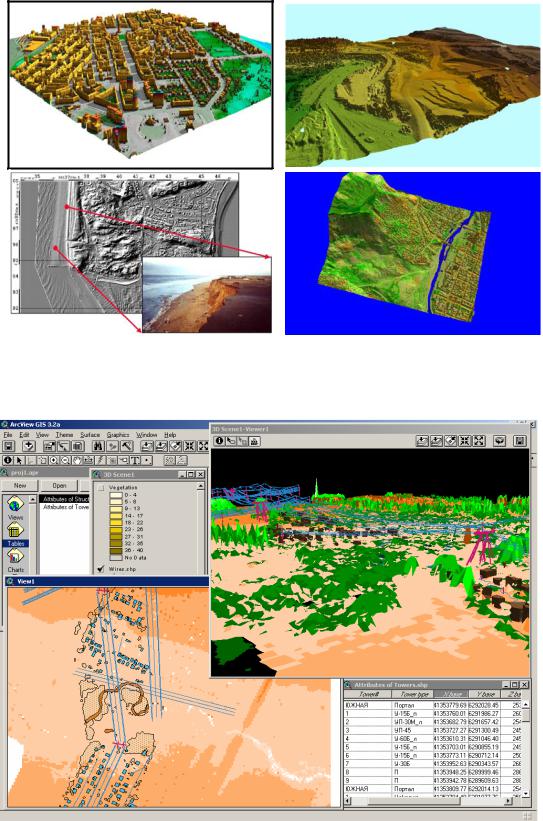Click the Tower# column header

(368, 694)
